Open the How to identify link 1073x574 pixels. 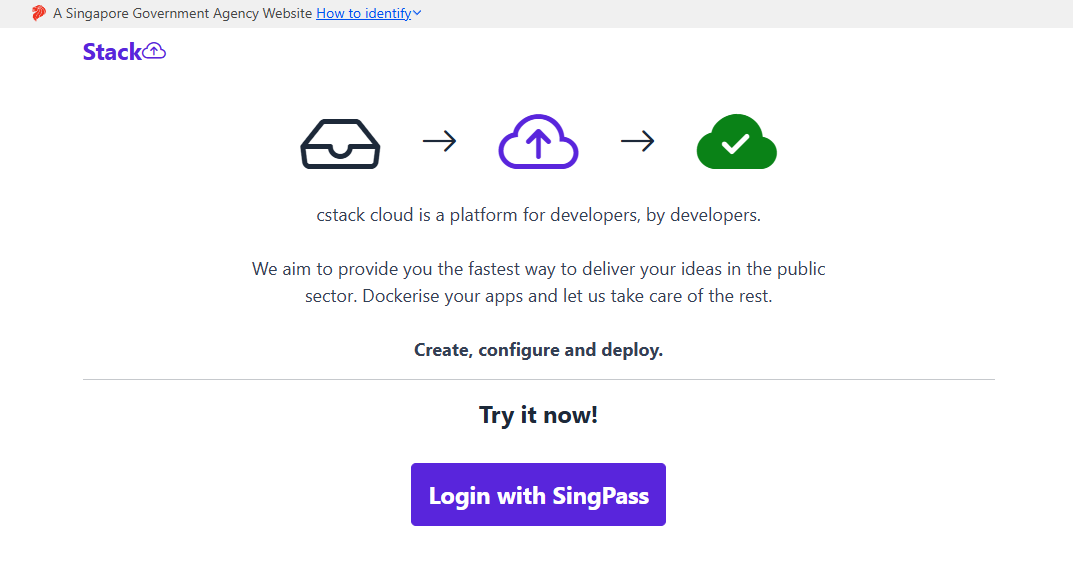[x=363, y=14]
